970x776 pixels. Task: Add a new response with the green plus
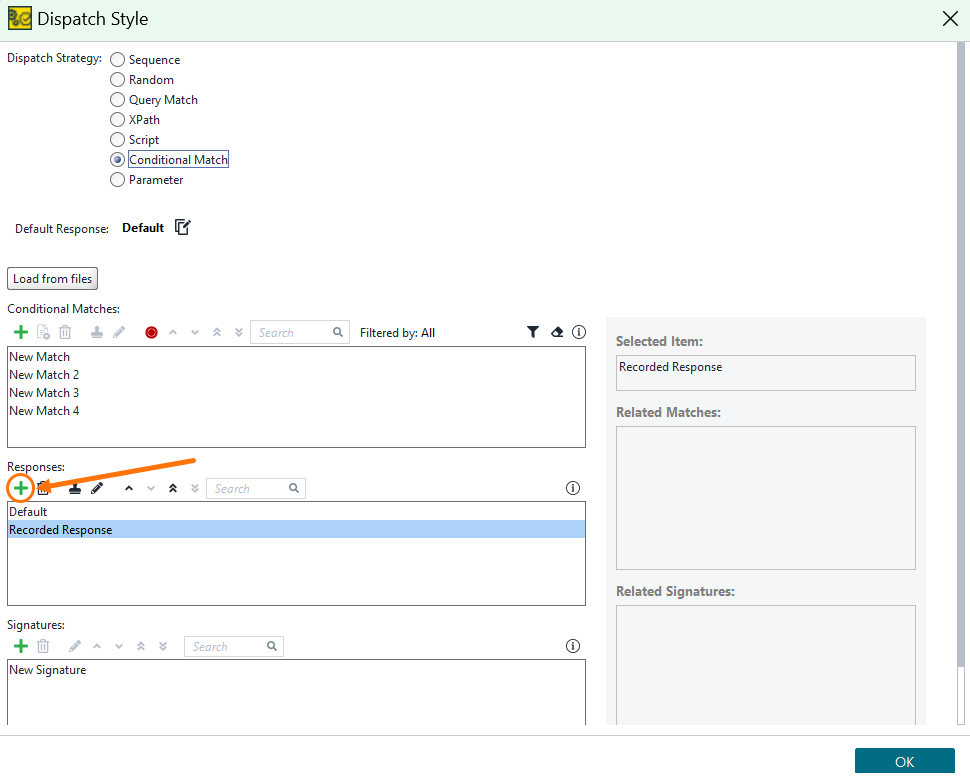tap(20, 488)
